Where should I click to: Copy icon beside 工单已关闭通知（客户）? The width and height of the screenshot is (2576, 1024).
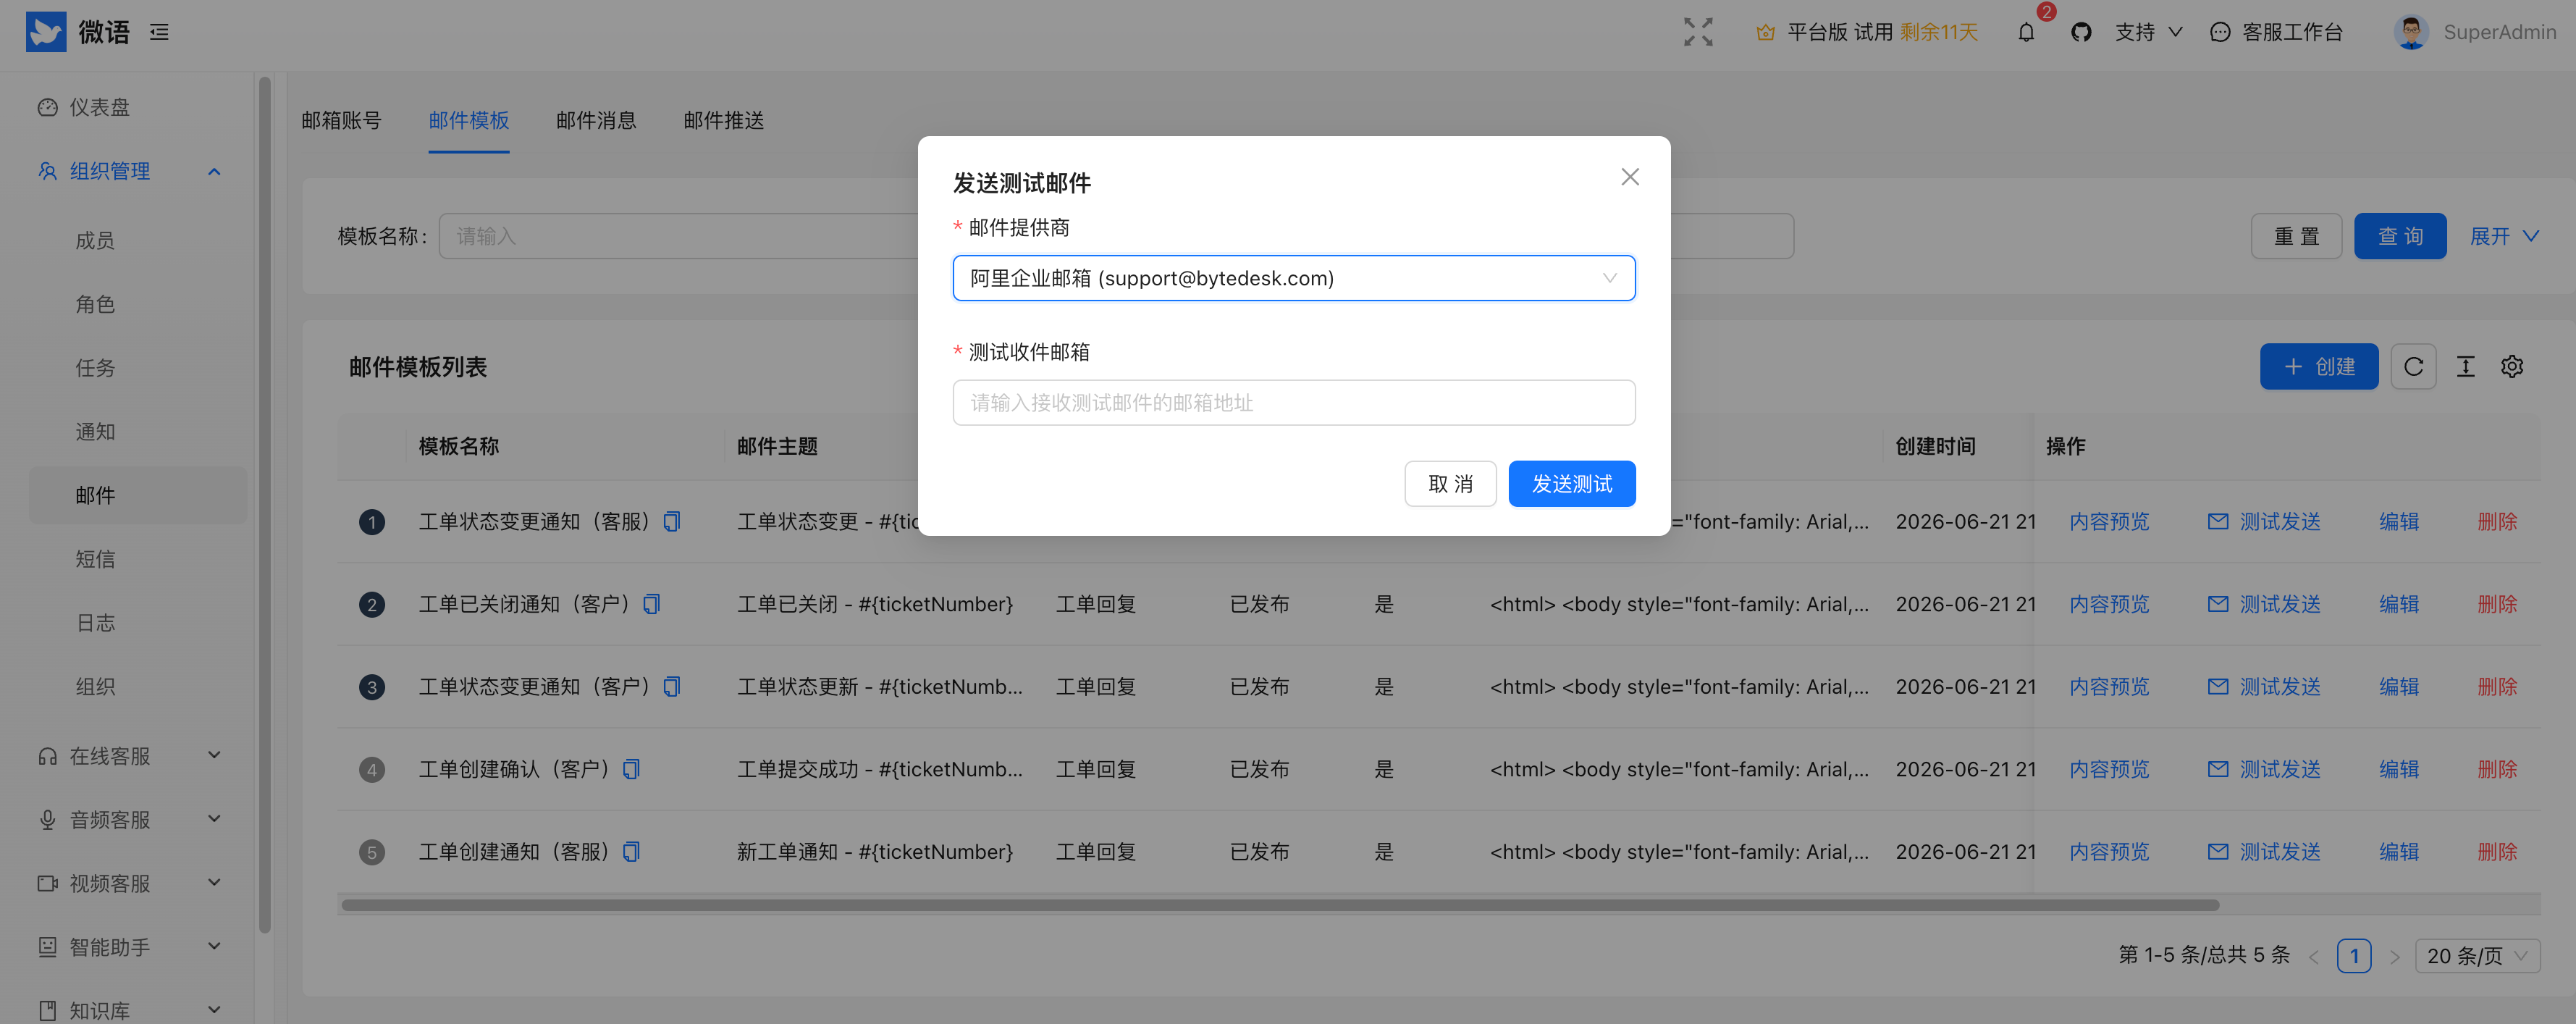[x=651, y=604]
